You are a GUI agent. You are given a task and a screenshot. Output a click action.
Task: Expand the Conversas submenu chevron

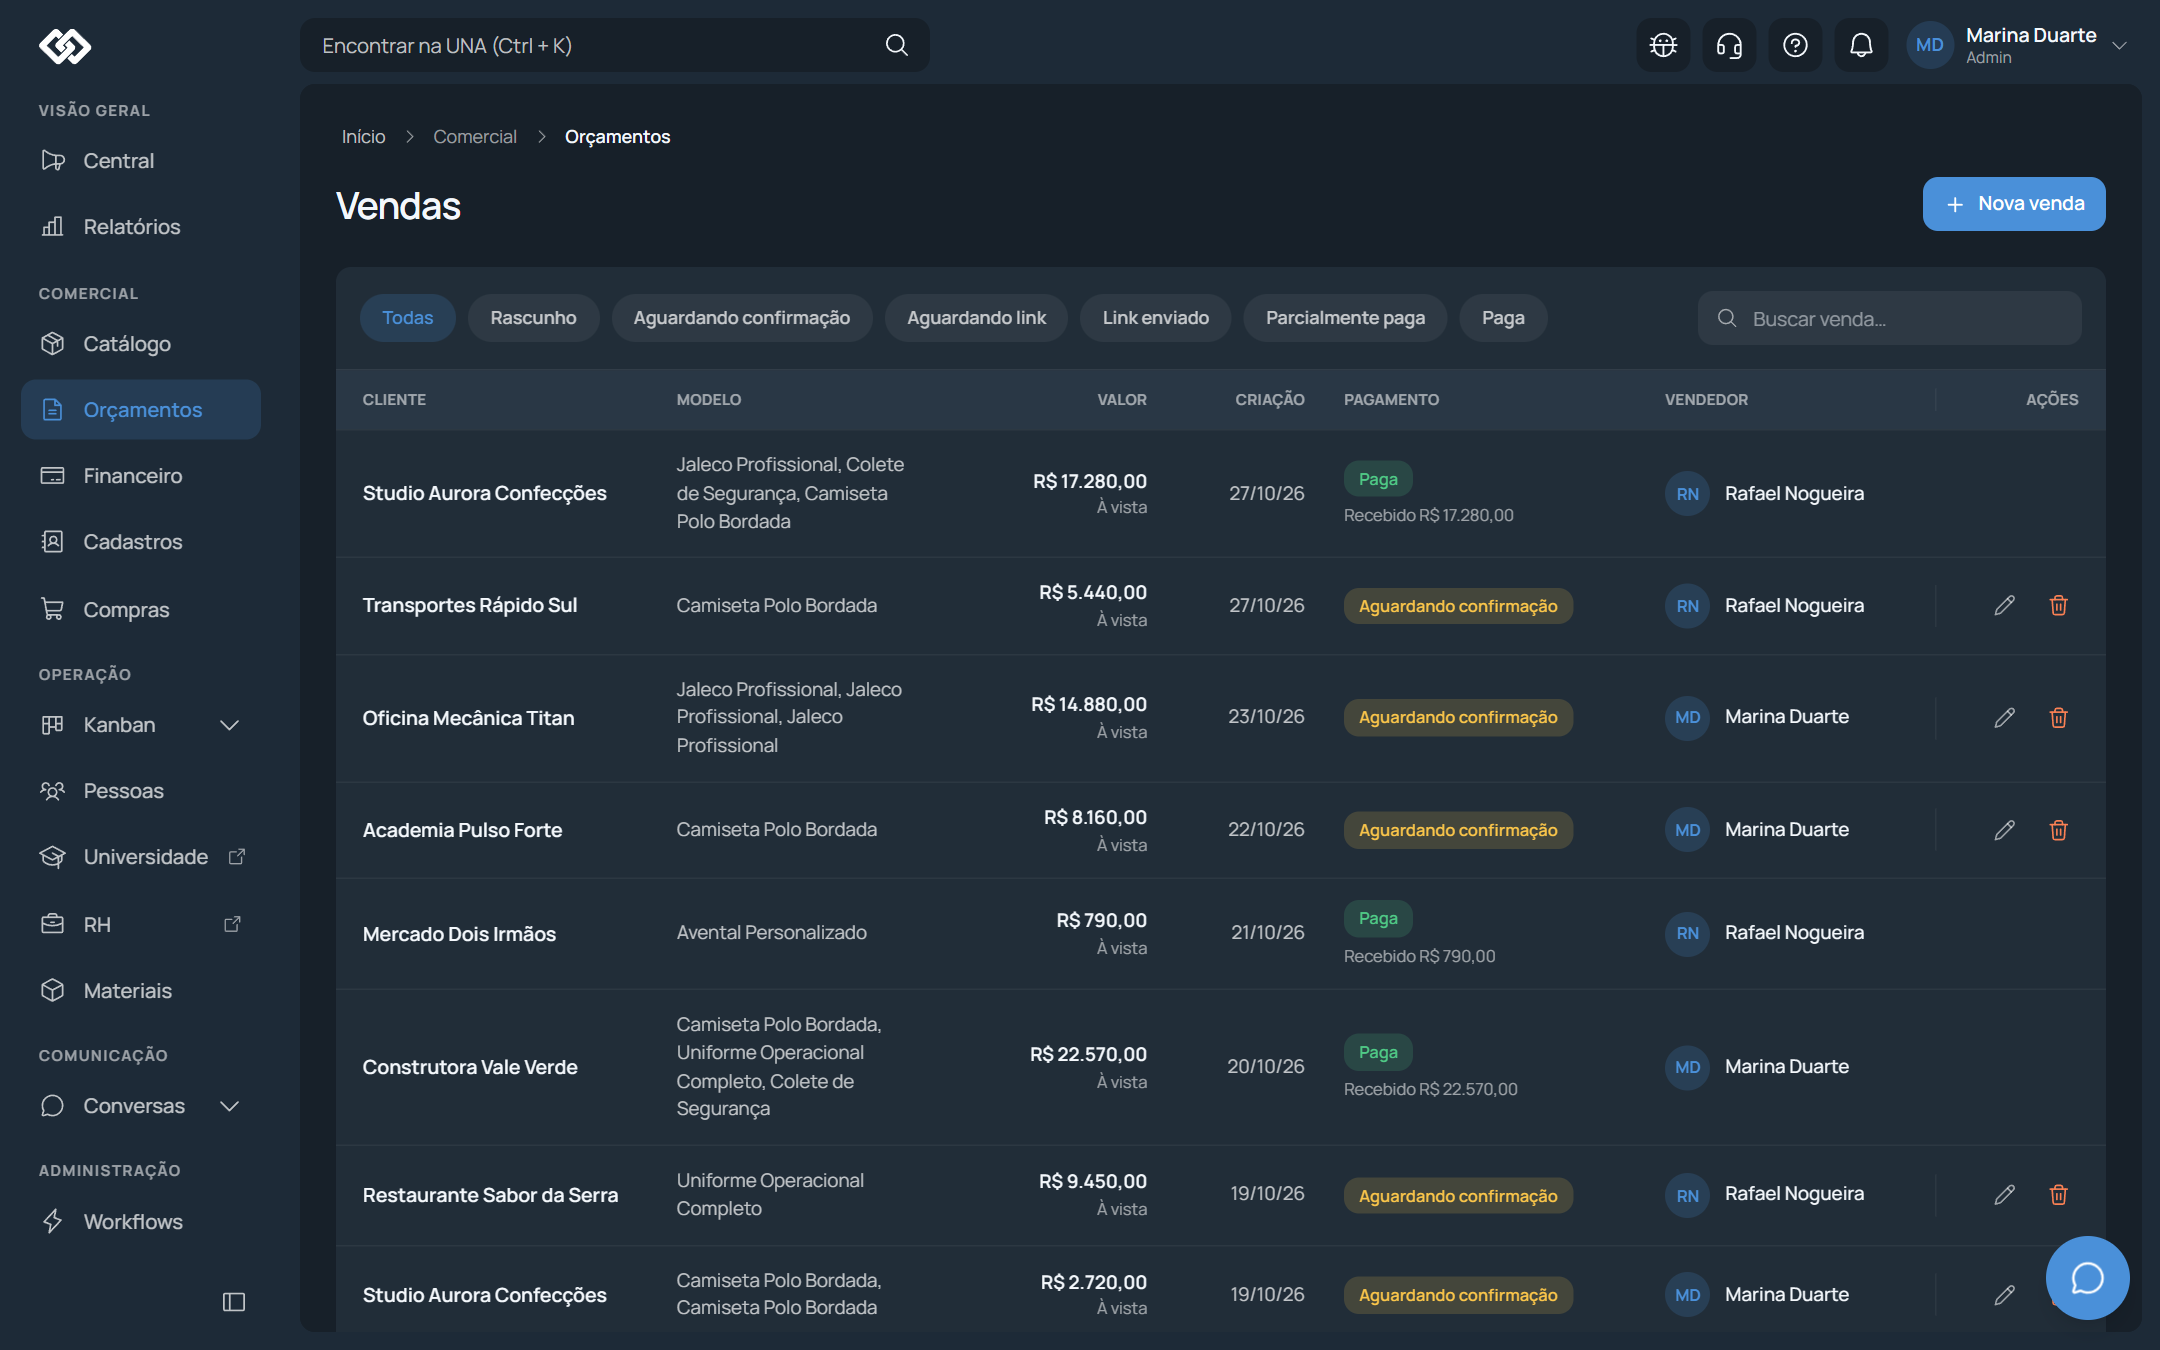[x=229, y=1106]
